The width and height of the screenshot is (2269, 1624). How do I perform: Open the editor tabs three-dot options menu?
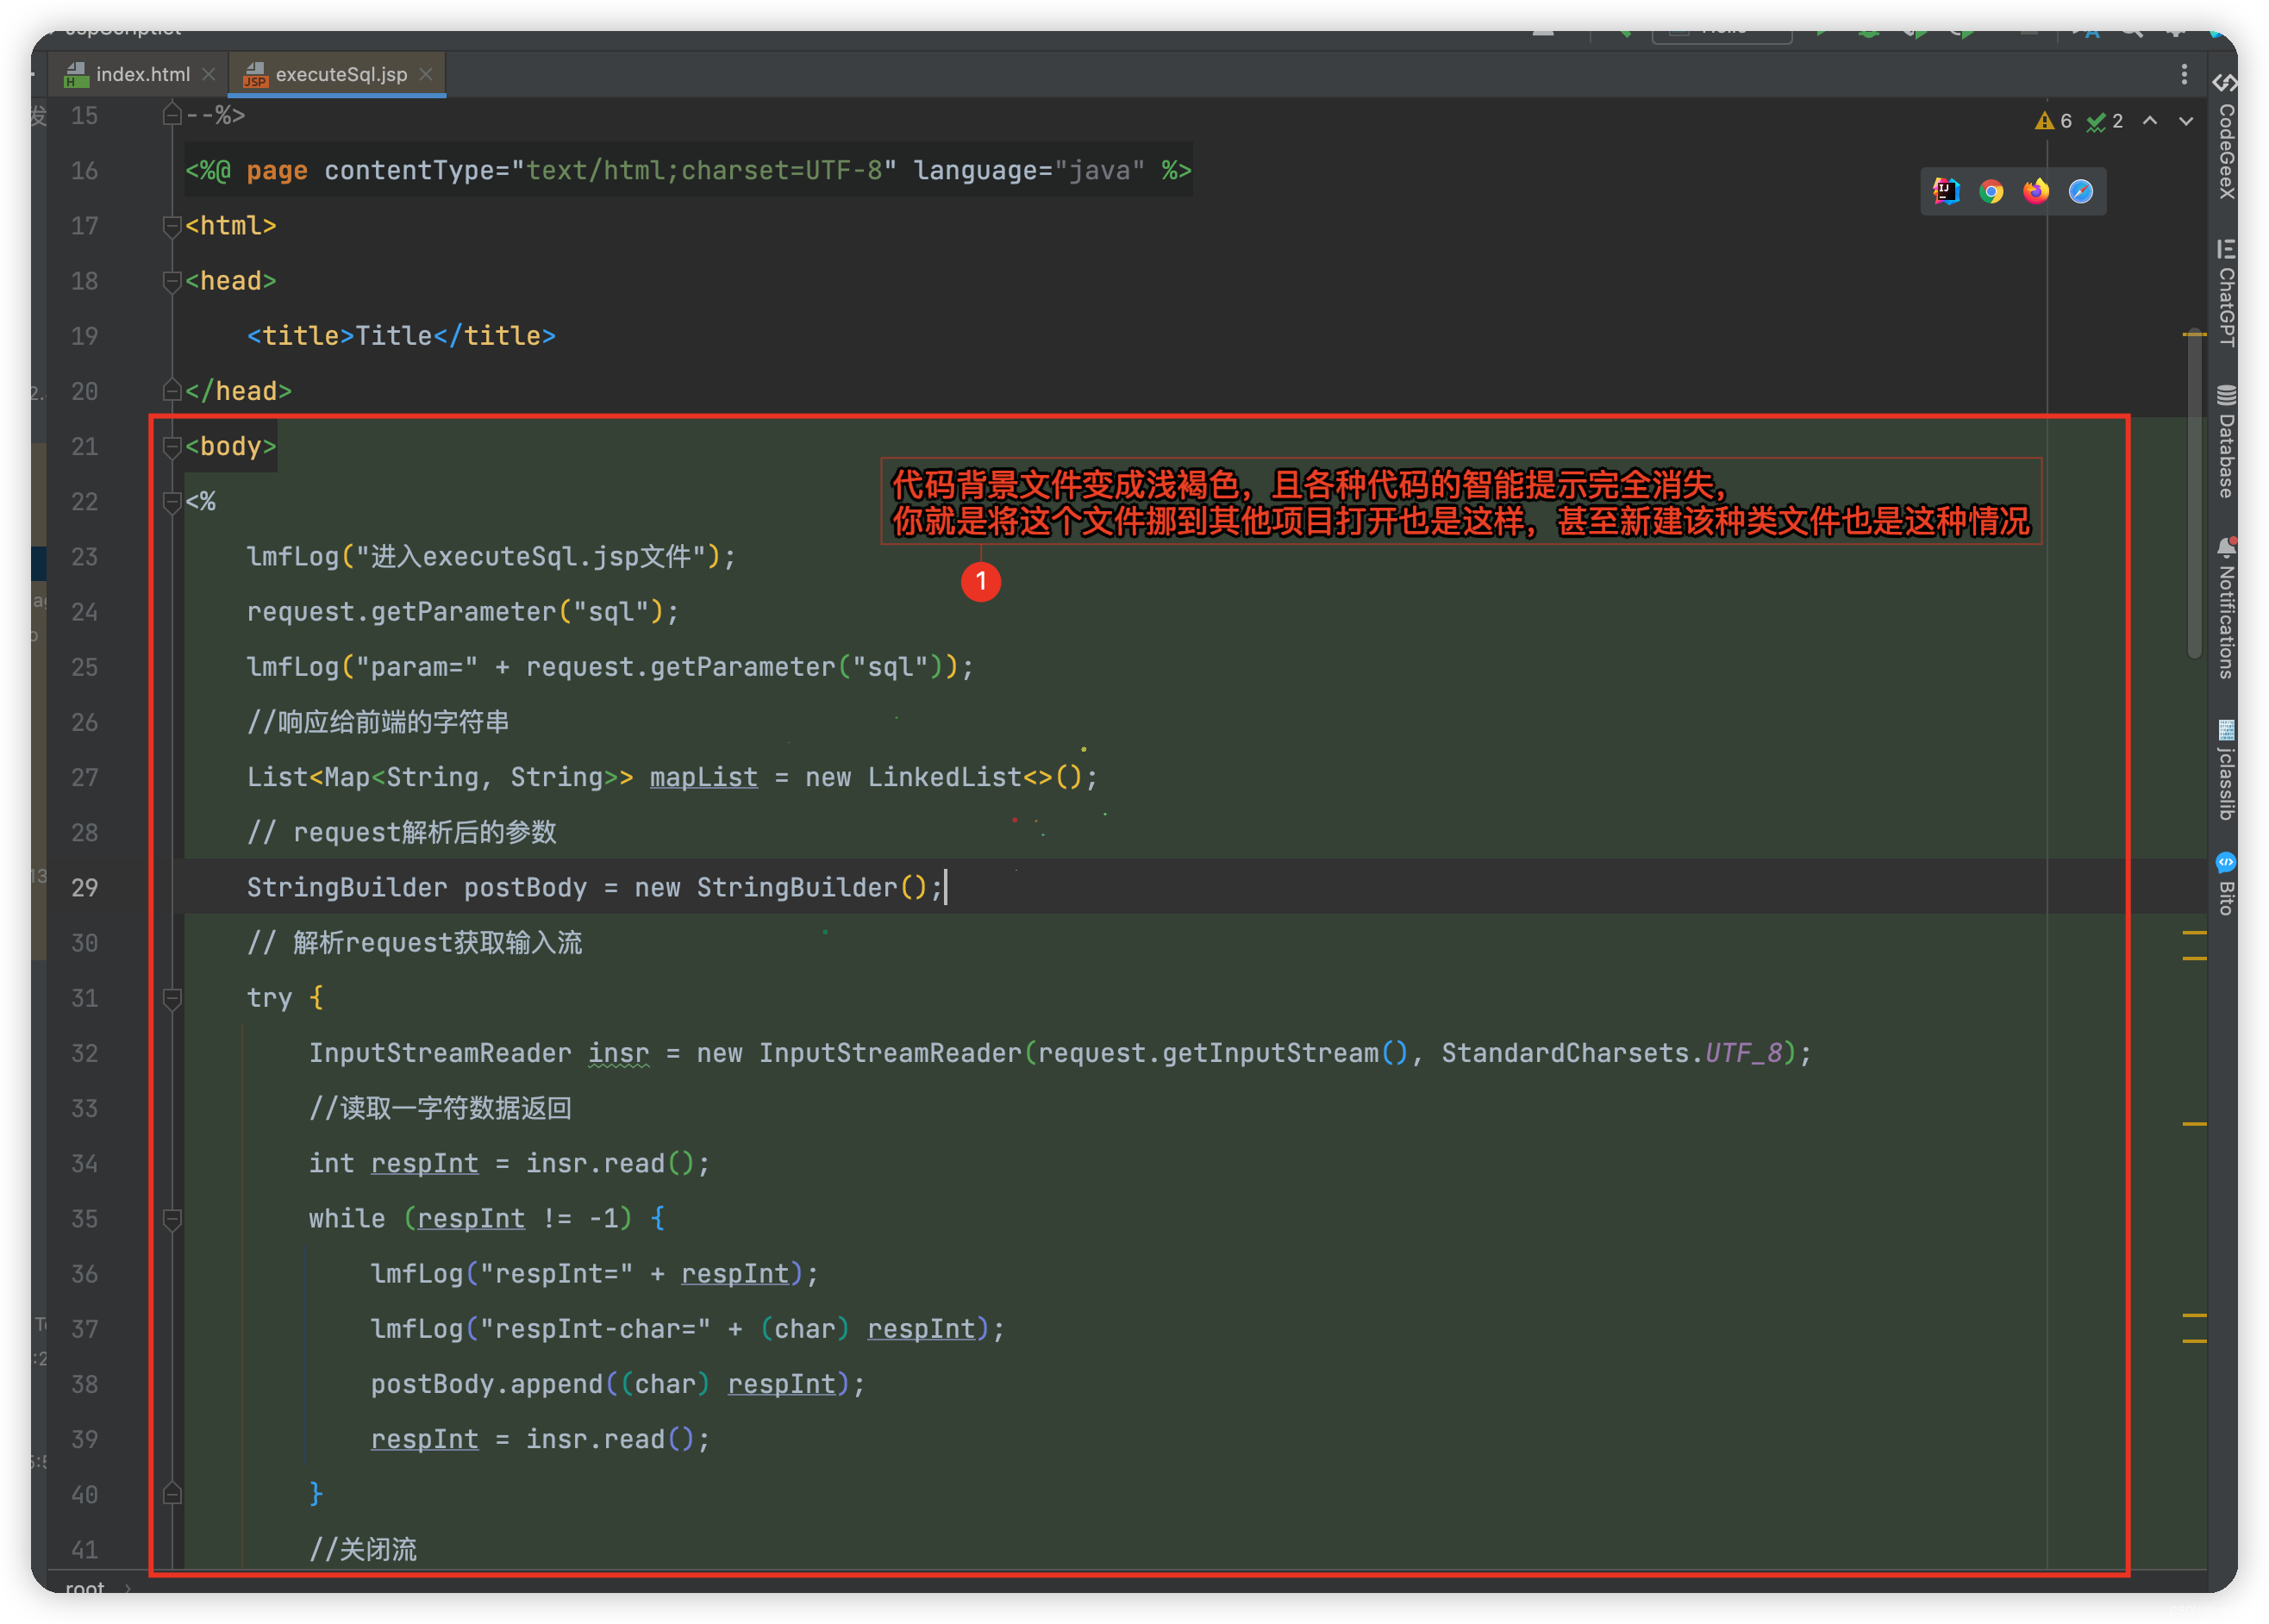[x=2184, y=74]
